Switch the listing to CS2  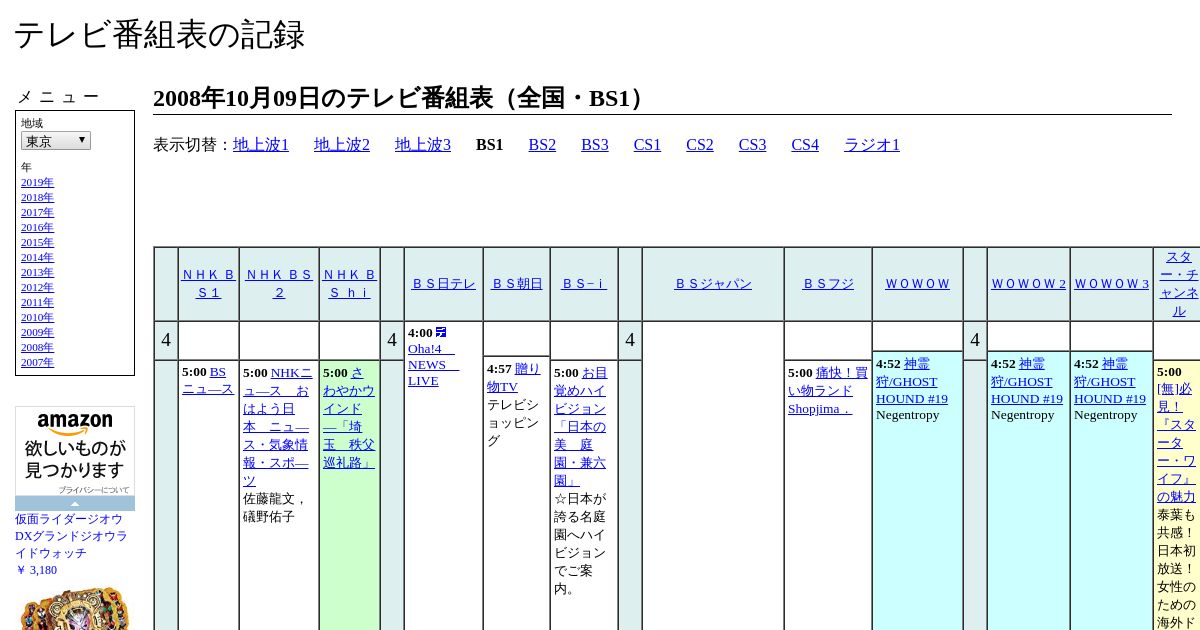[700, 145]
